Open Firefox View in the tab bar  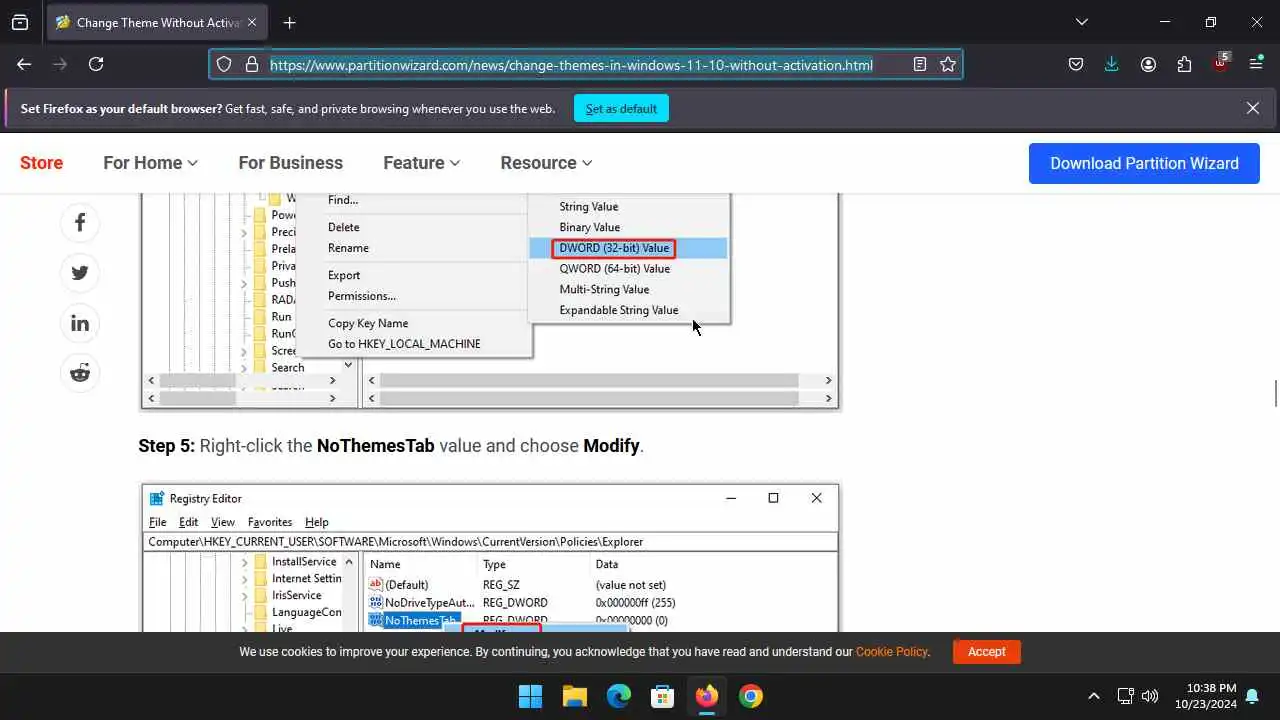19,22
